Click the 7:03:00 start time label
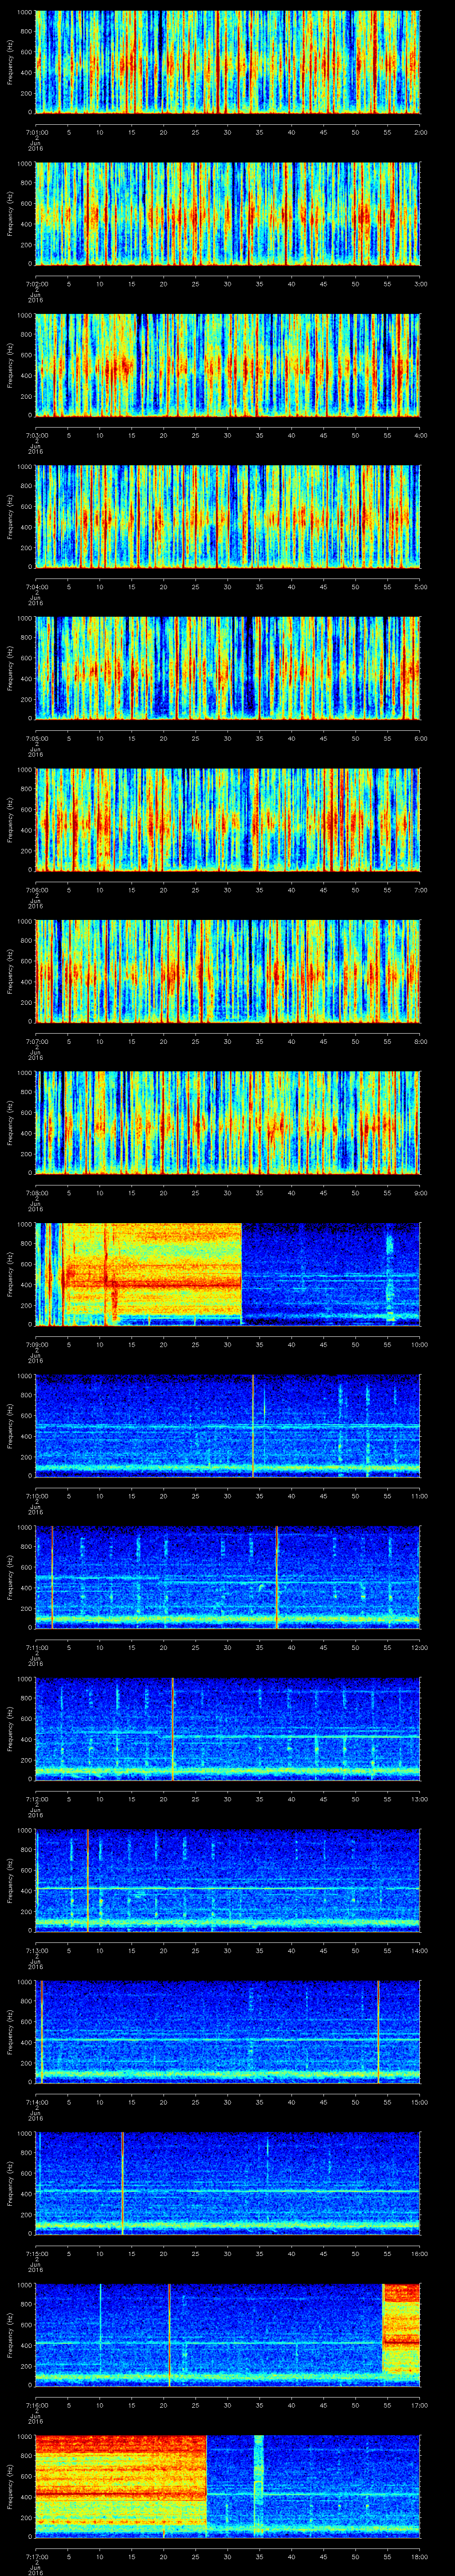 pyautogui.click(x=36, y=435)
